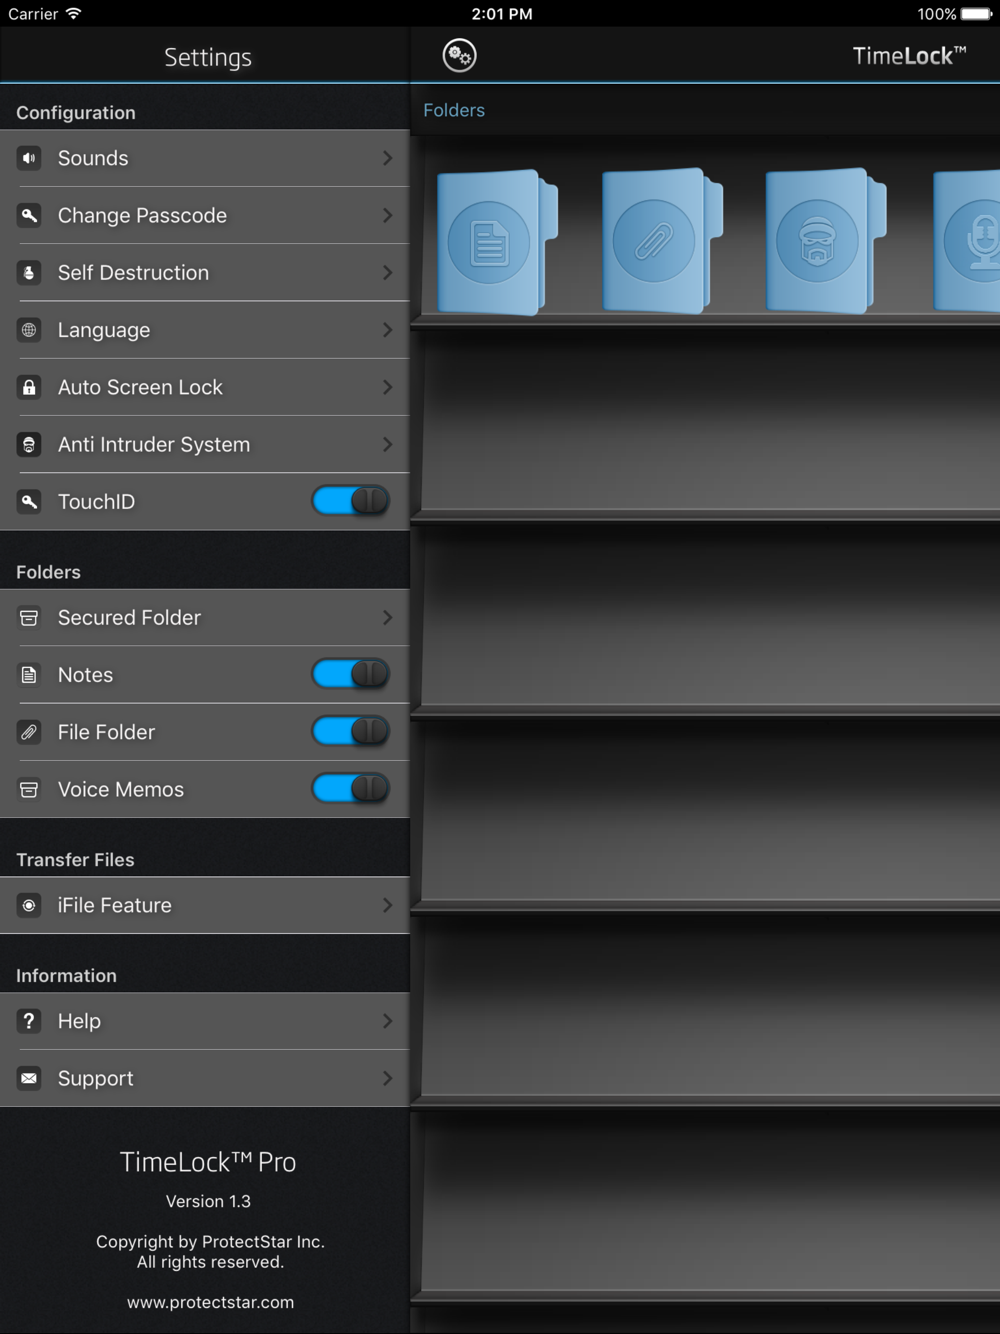Viewport: 1000px width, 1334px height.
Task: Visit www.protectstar.com link
Action: coord(210,1302)
